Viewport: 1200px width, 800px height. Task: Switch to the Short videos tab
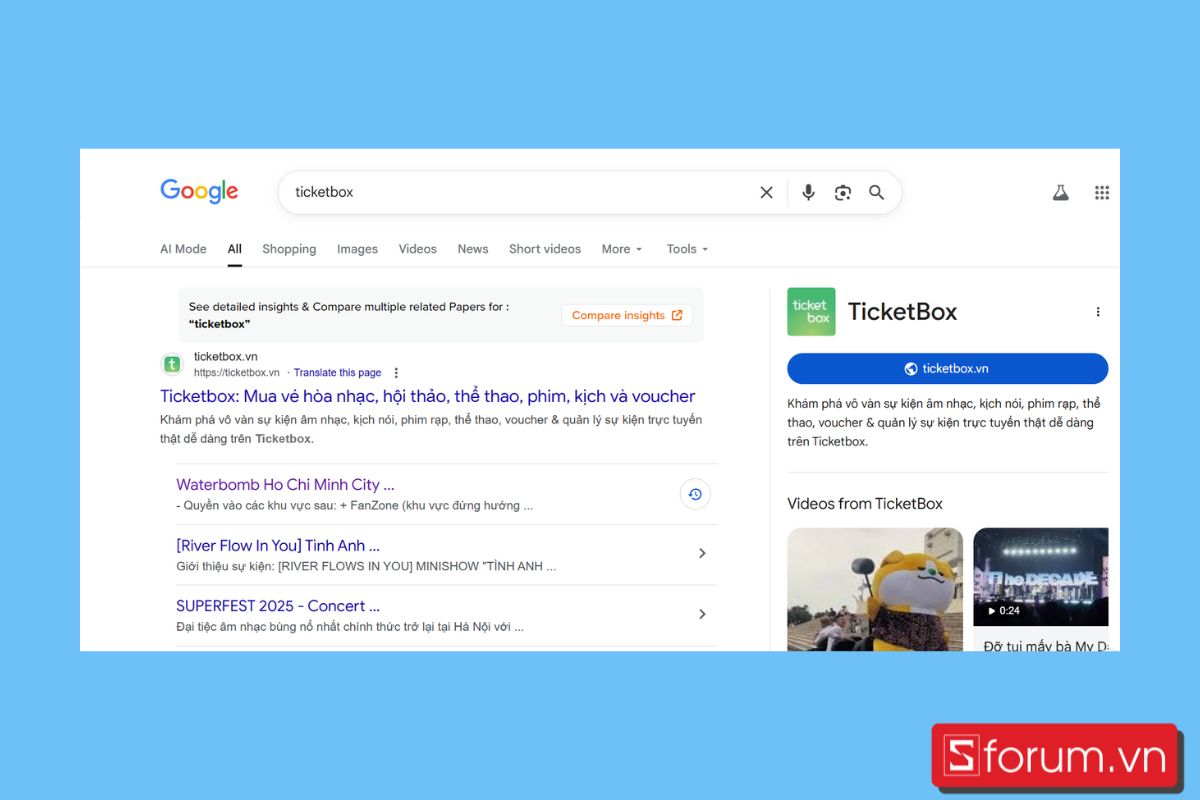tap(545, 249)
